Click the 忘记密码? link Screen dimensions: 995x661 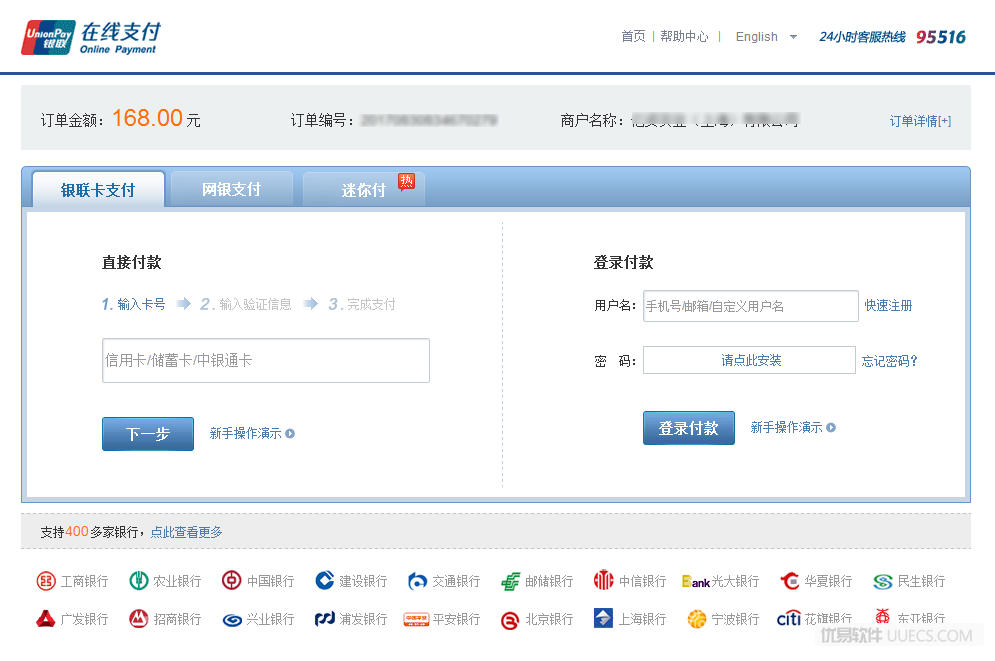point(890,361)
